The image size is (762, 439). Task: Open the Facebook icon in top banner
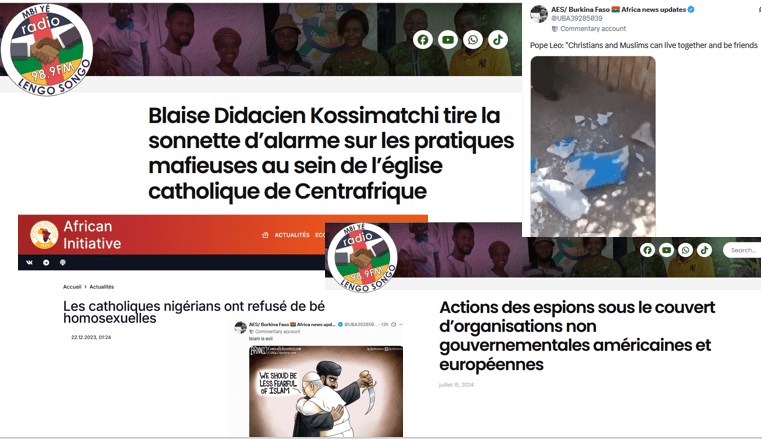tap(423, 40)
